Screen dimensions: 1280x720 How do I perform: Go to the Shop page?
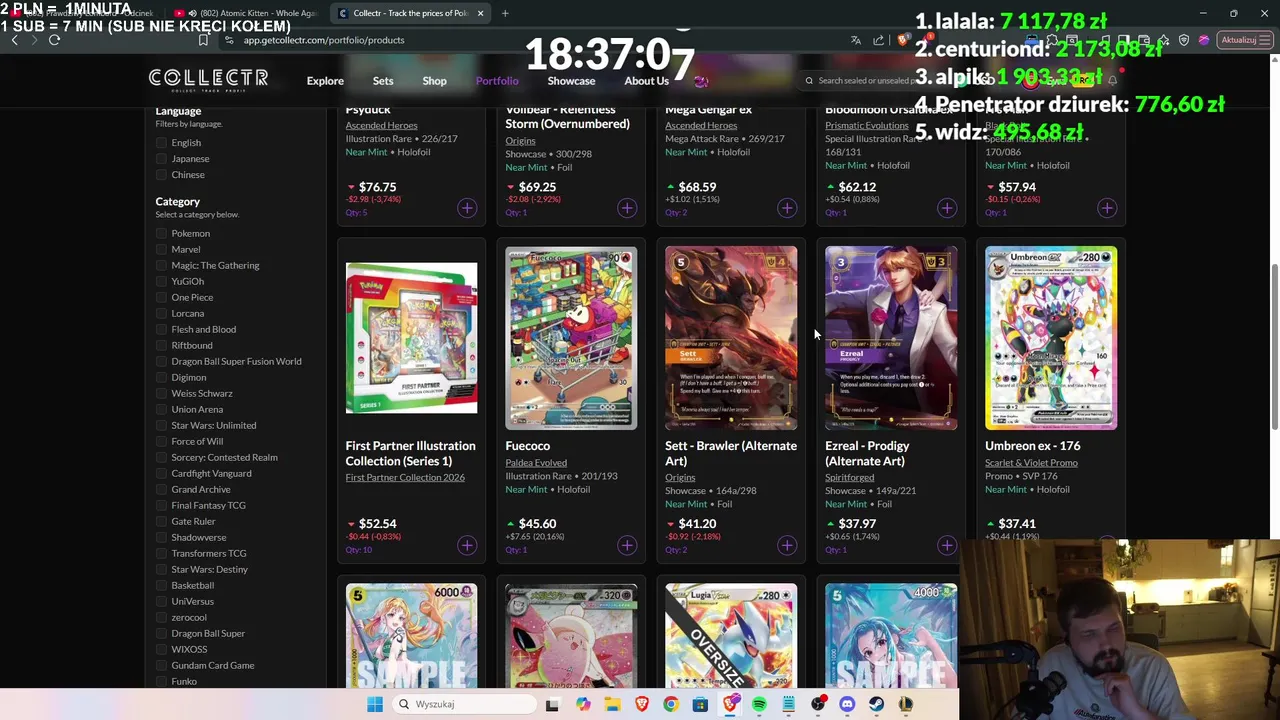[x=434, y=81]
